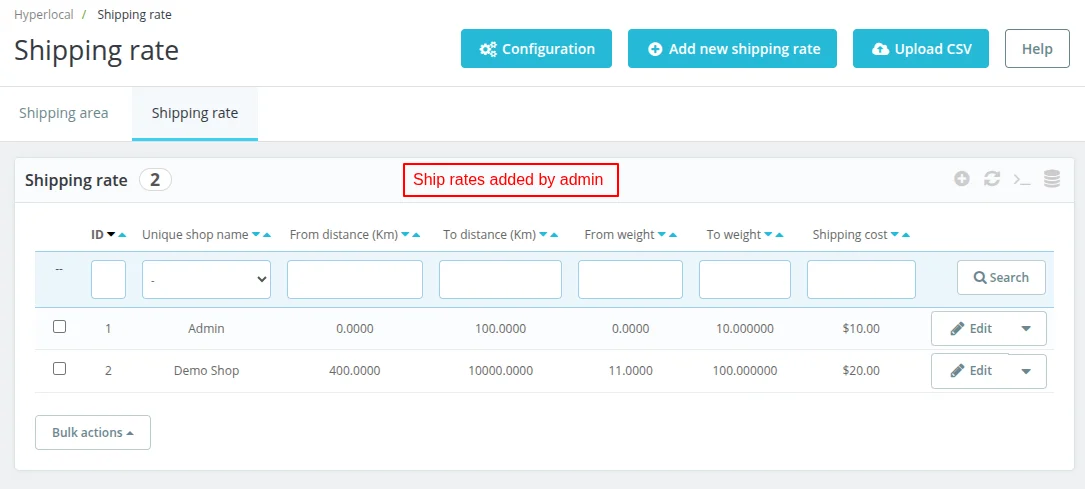Click Unique shop name column header
The image size is (1085, 489).
(x=195, y=235)
